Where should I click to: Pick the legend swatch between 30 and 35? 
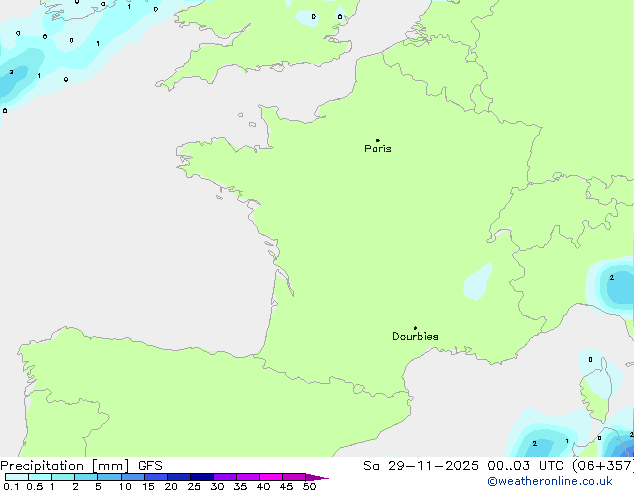pyautogui.click(x=225, y=477)
